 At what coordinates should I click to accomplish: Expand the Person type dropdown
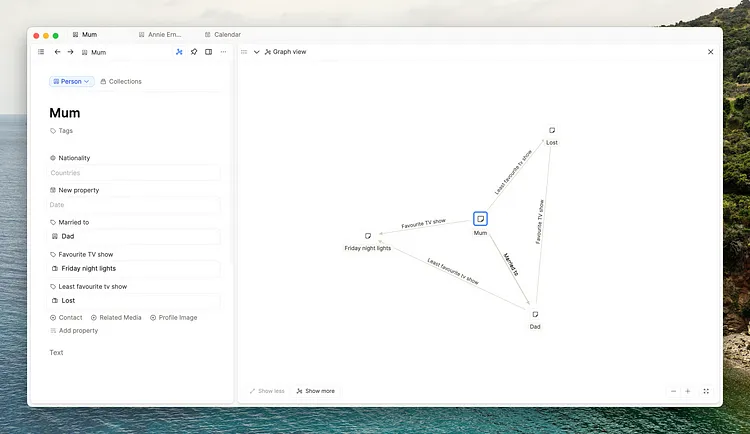click(x=71, y=81)
